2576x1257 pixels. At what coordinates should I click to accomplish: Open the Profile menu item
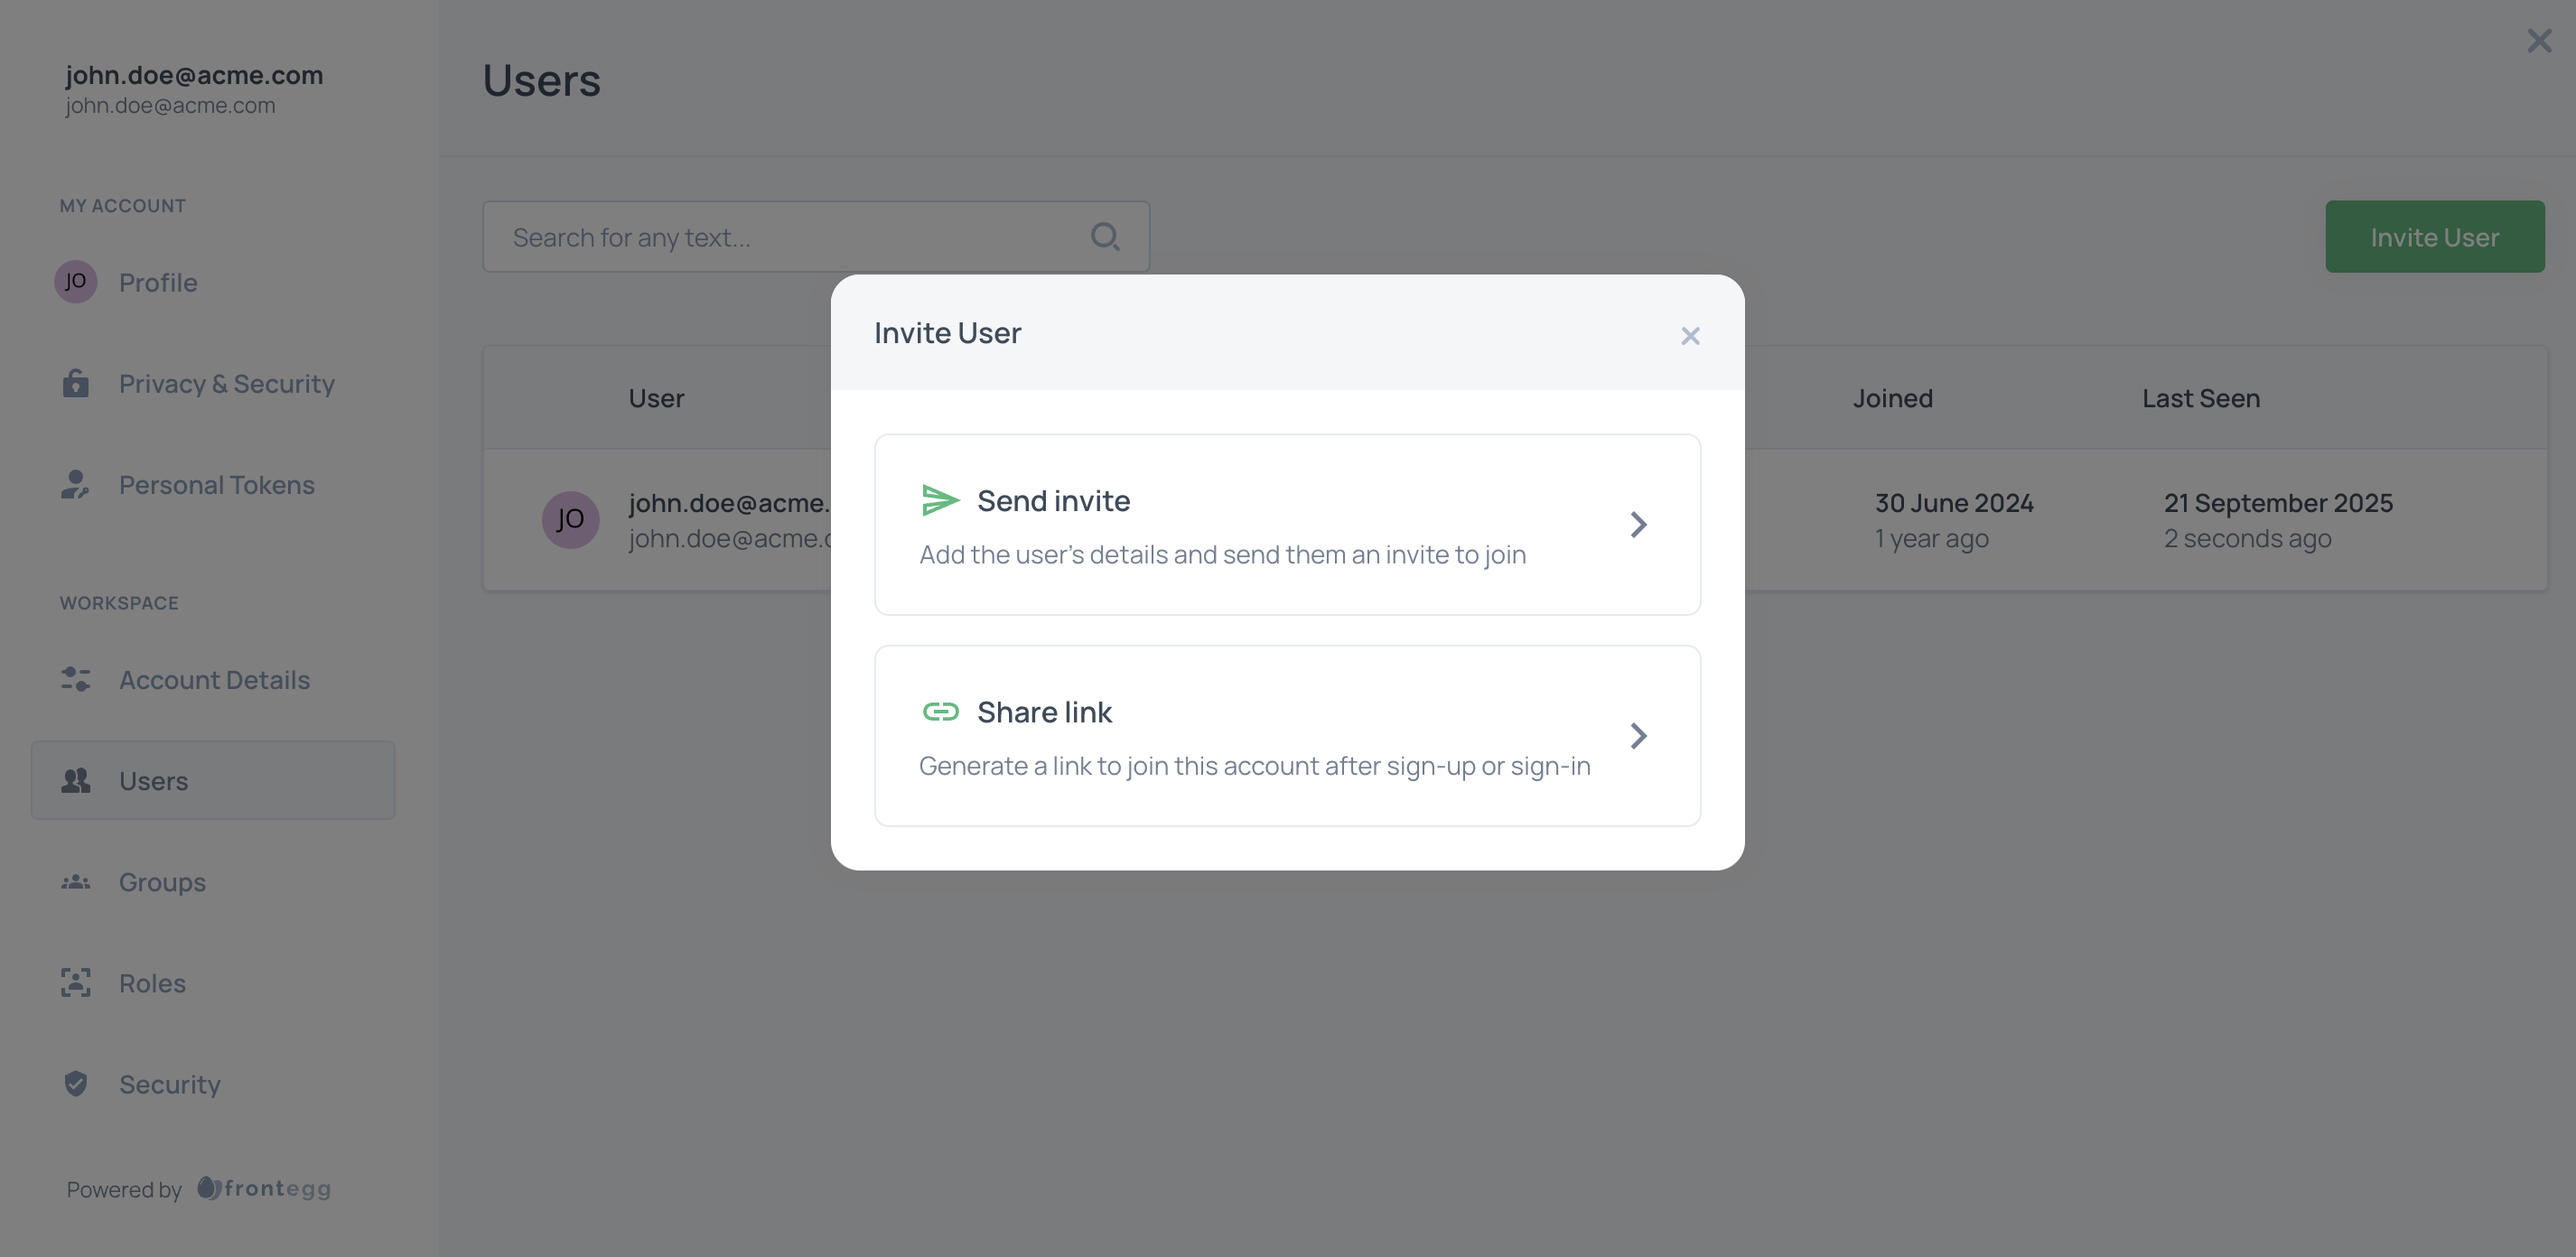tap(157, 283)
